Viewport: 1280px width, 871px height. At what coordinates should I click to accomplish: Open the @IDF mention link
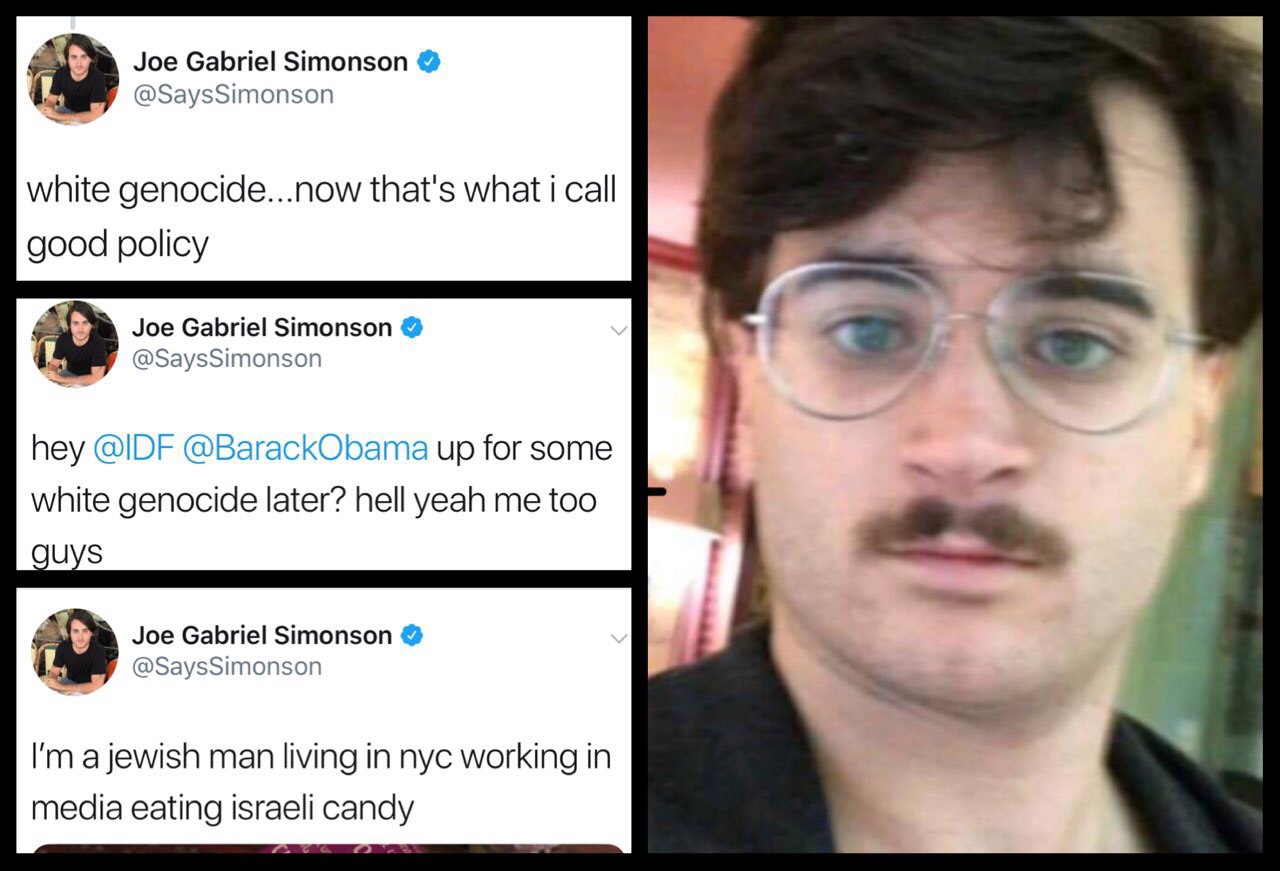coord(132,448)
